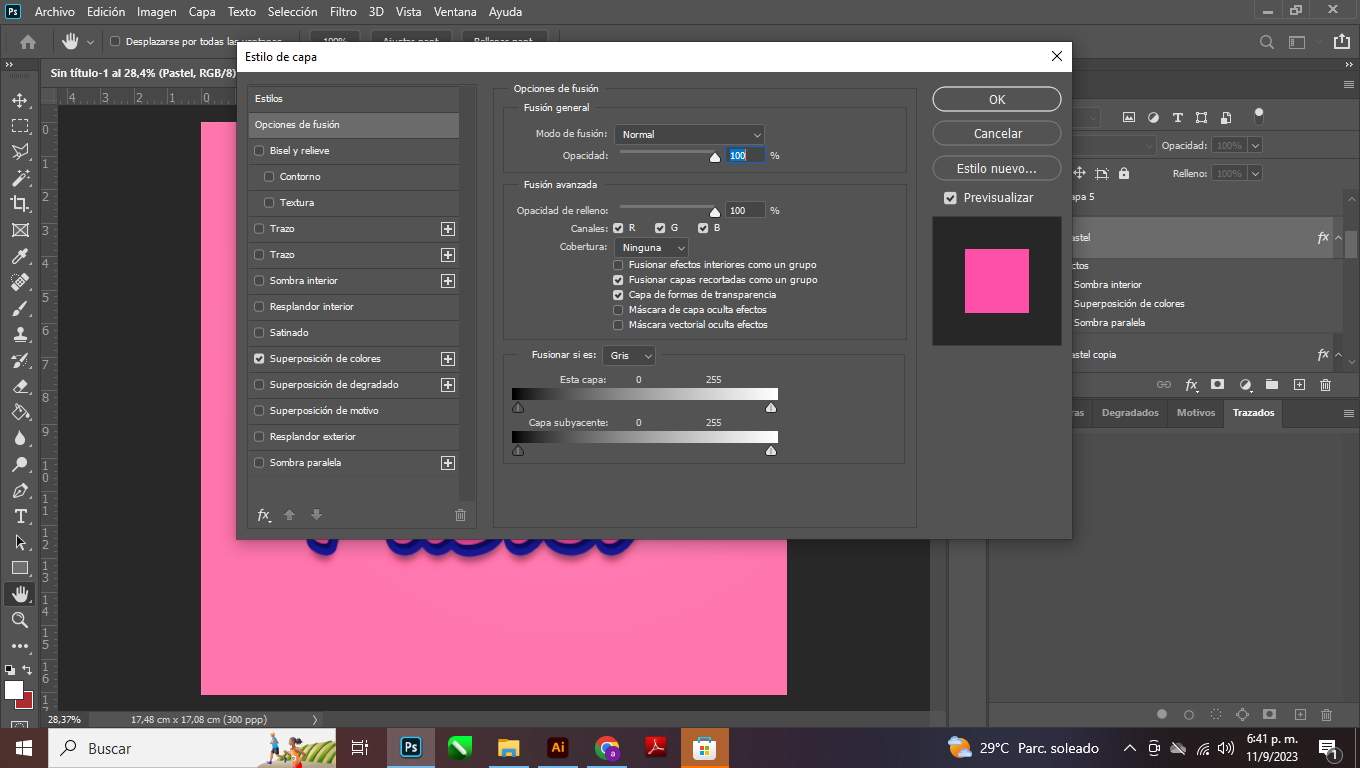Open the Fusionar si es dropdown
The image size is (1360, 768).
click(629, 355)
